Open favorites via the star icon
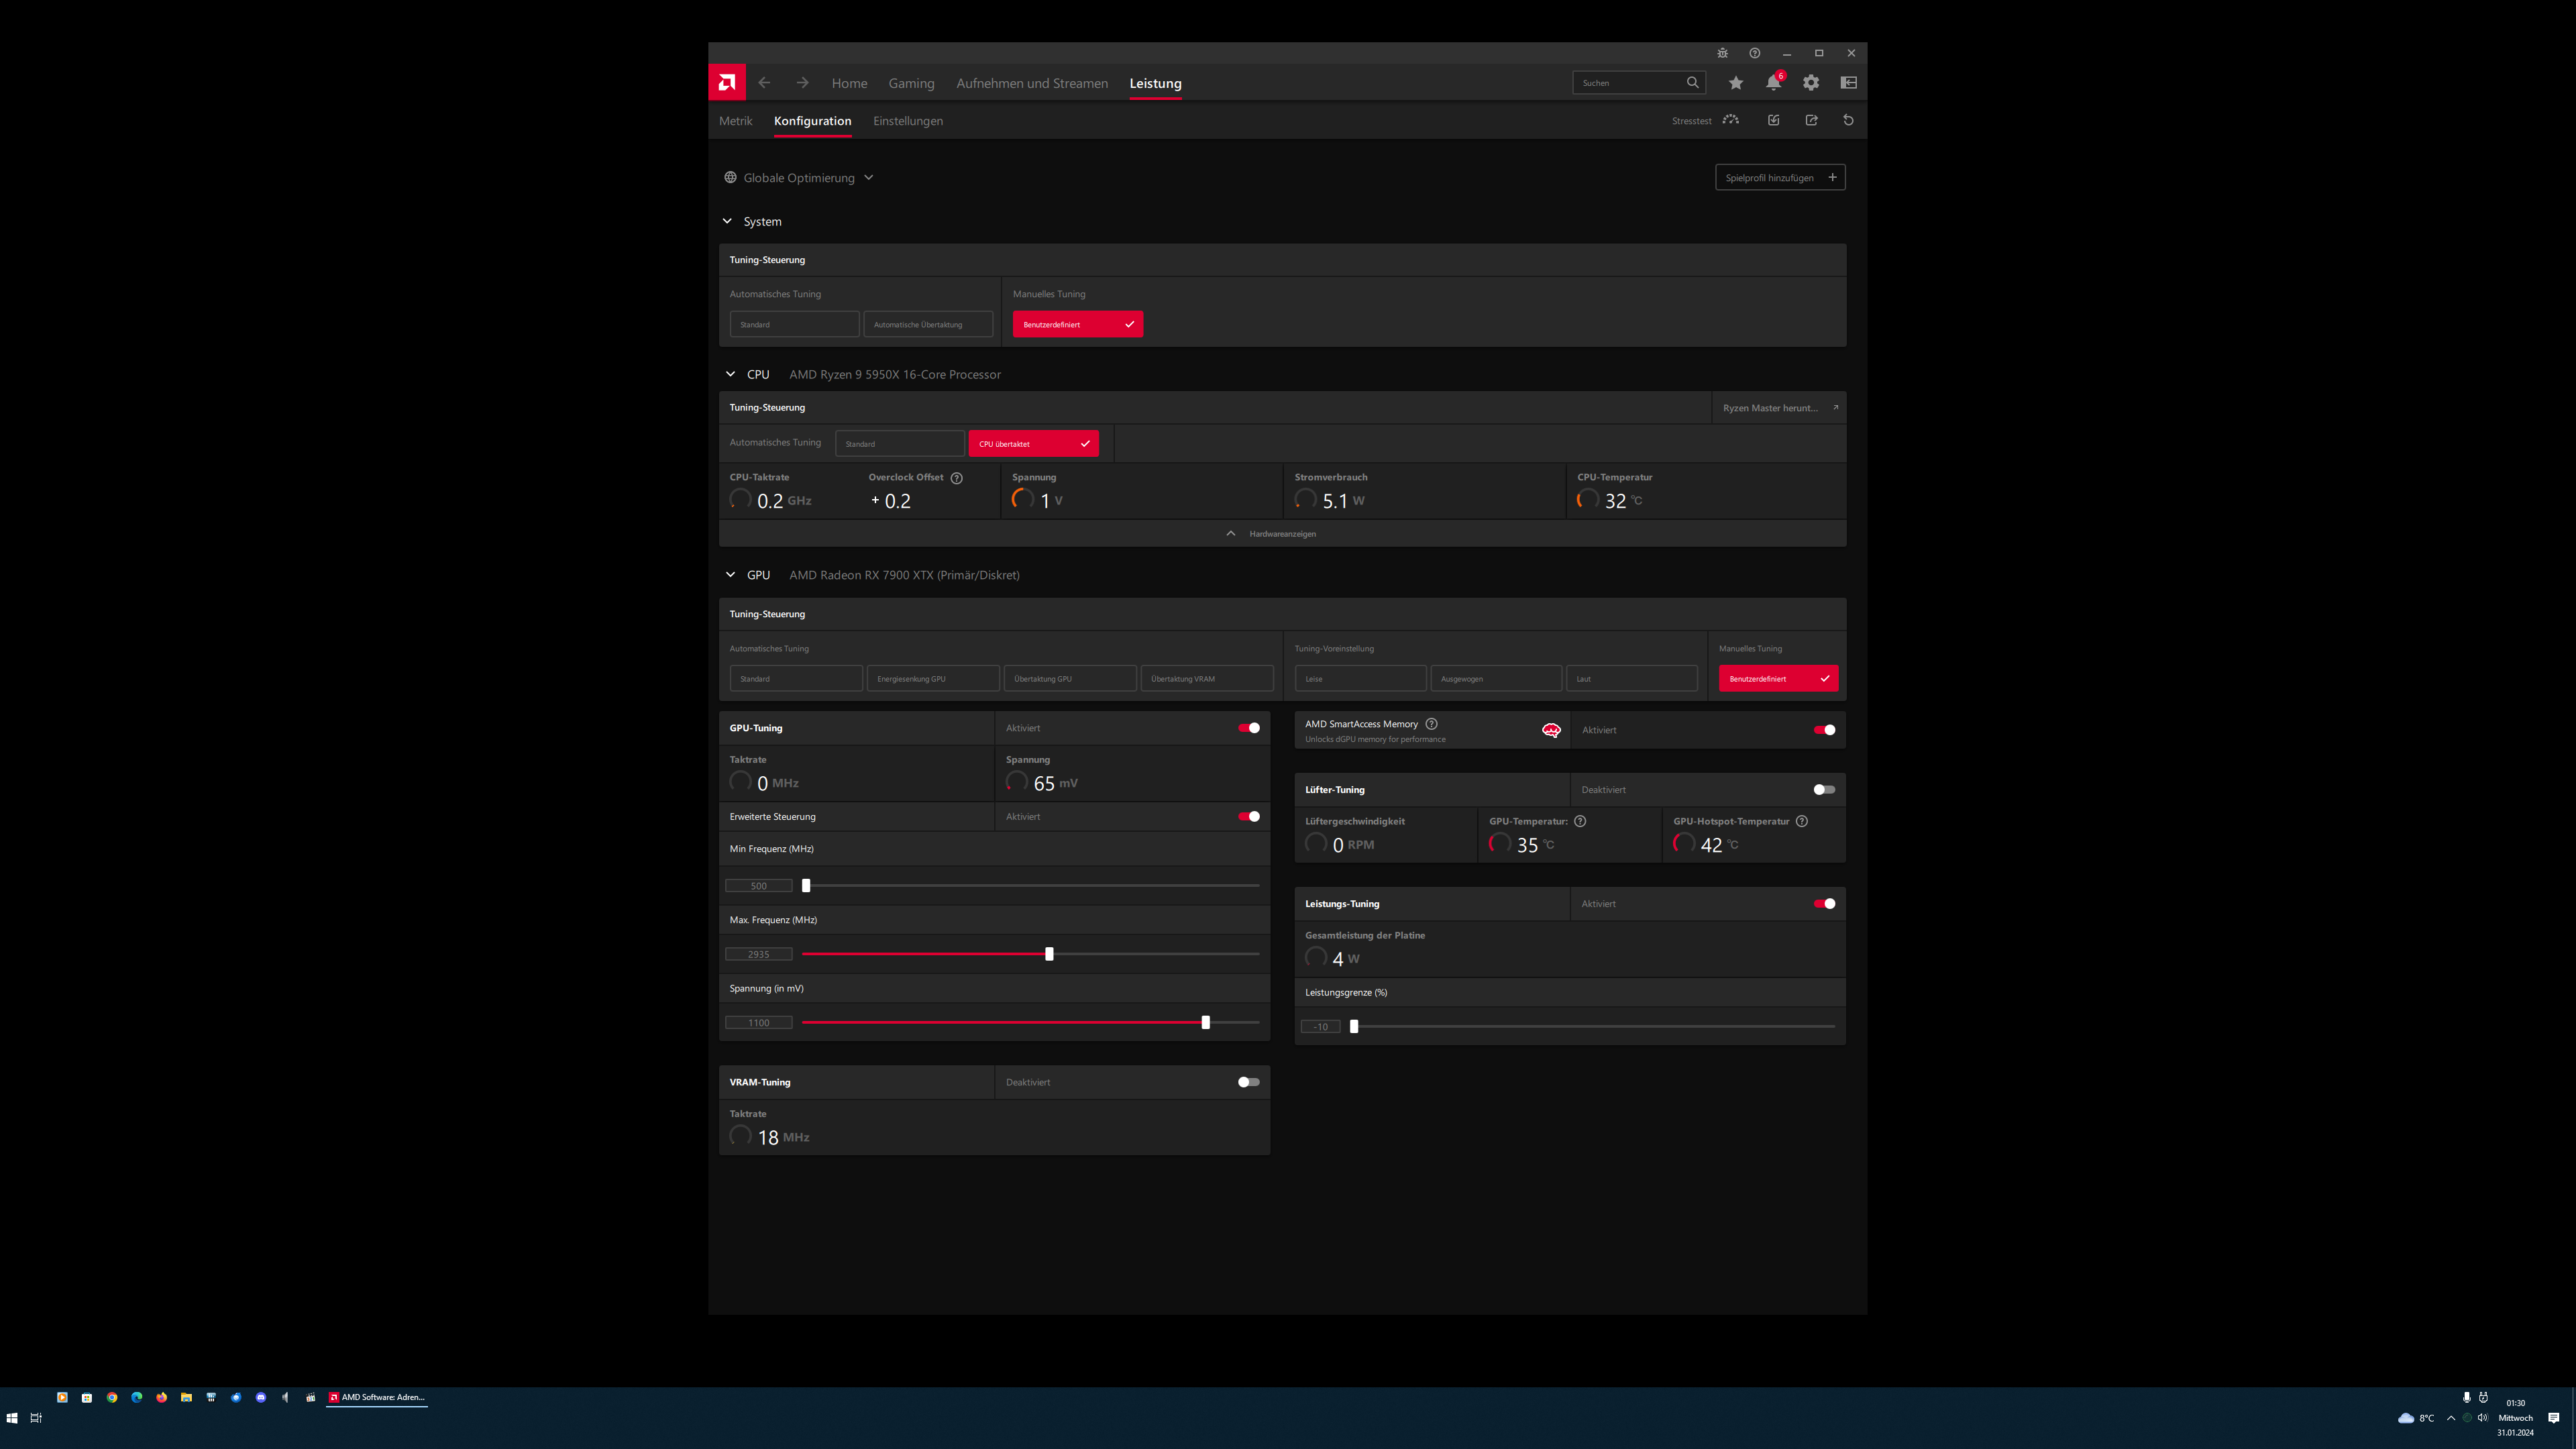 1736,83
